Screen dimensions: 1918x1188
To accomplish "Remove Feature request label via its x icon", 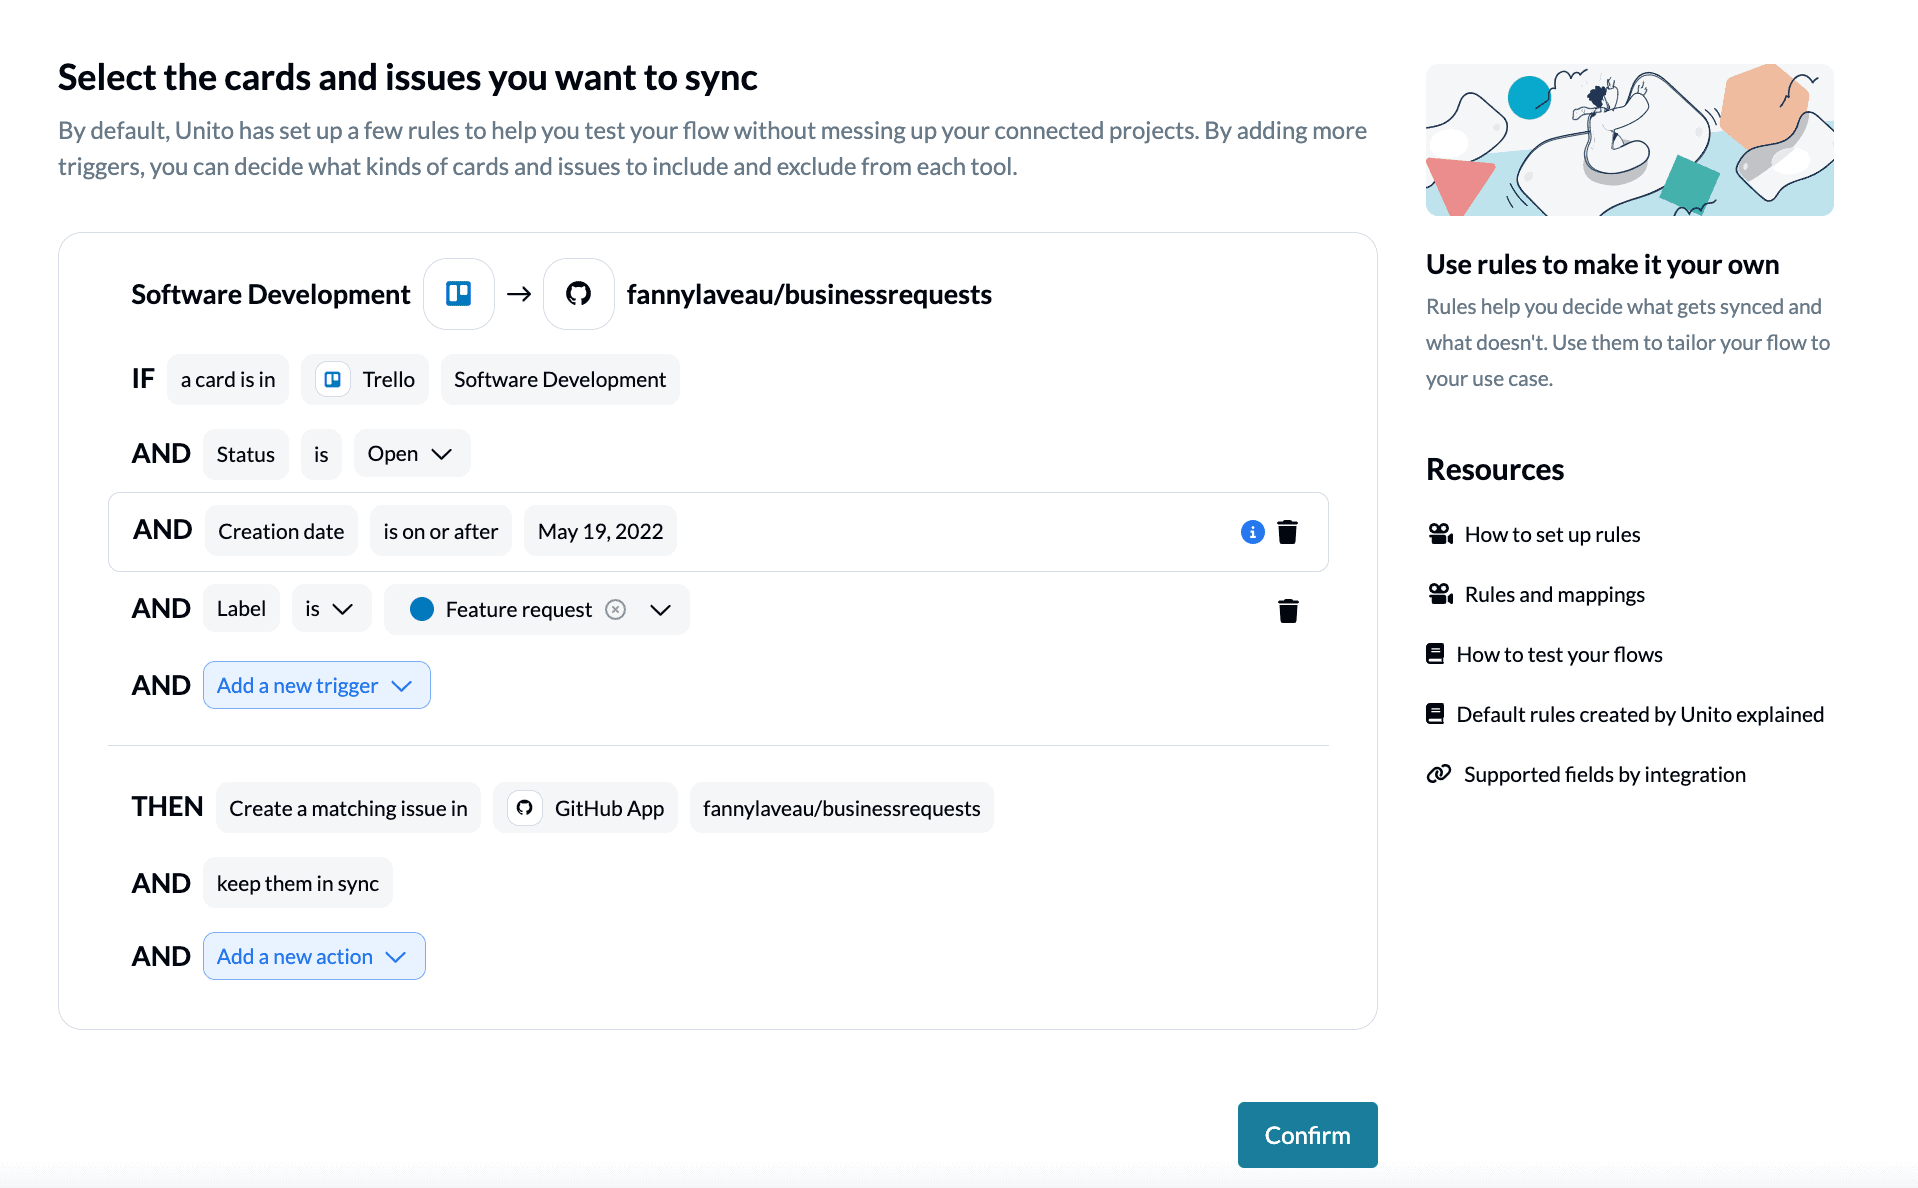I will pos(615,609).
